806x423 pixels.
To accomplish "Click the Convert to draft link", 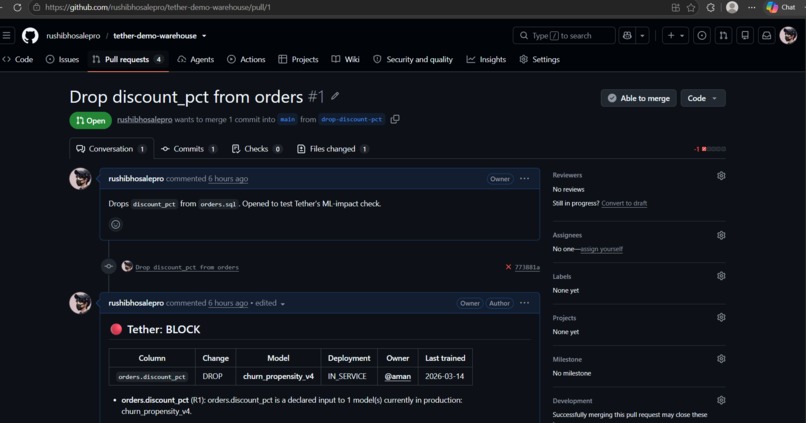I will pyautogui.click(x=624, y=203).
